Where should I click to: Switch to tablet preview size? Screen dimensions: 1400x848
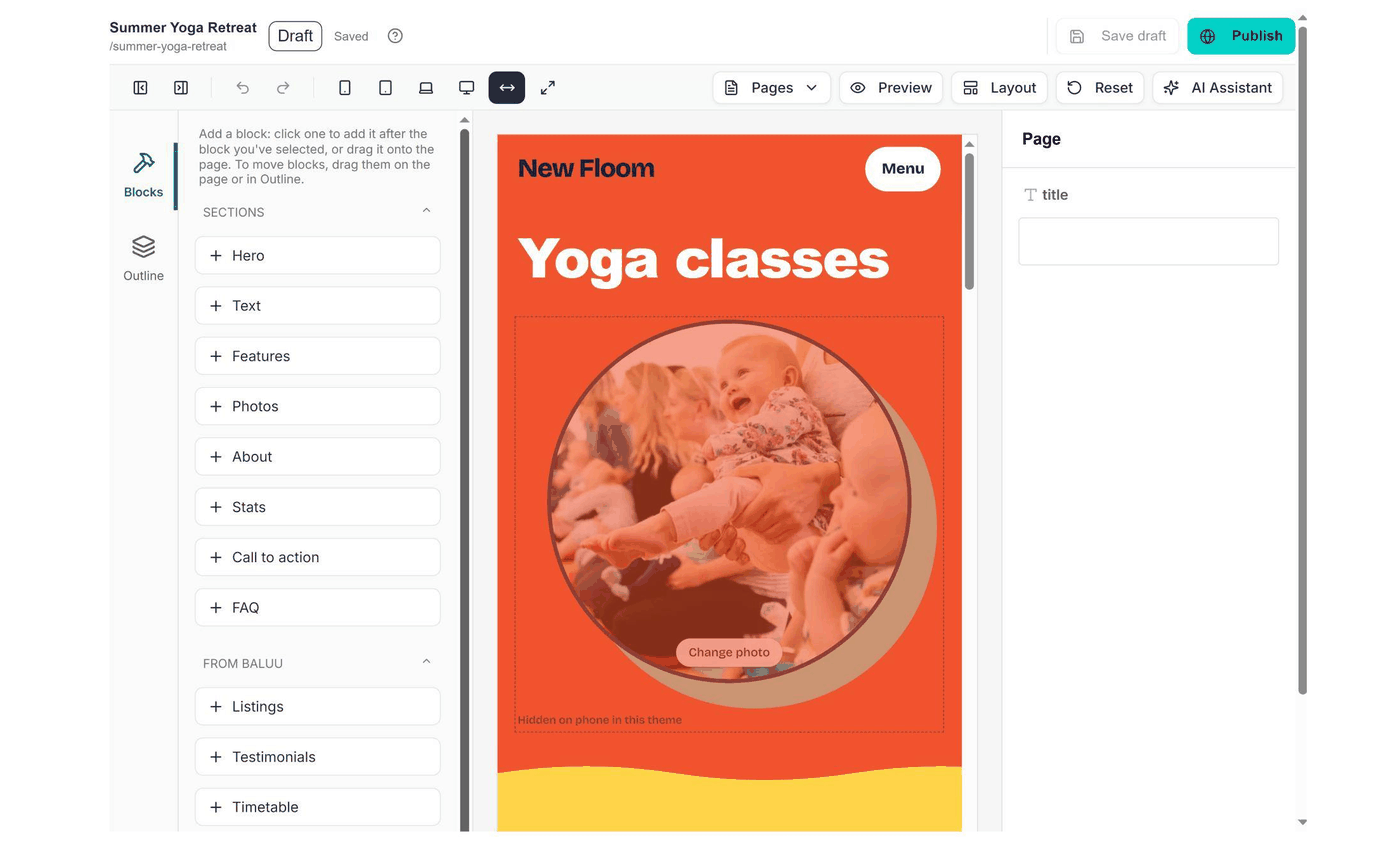pos(385,88)
